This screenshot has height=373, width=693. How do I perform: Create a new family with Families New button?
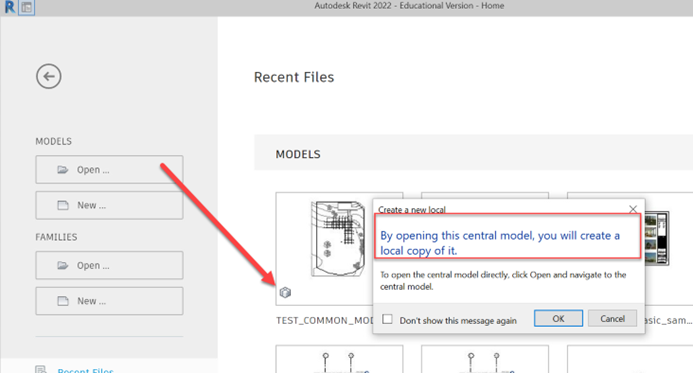(109, 301)
